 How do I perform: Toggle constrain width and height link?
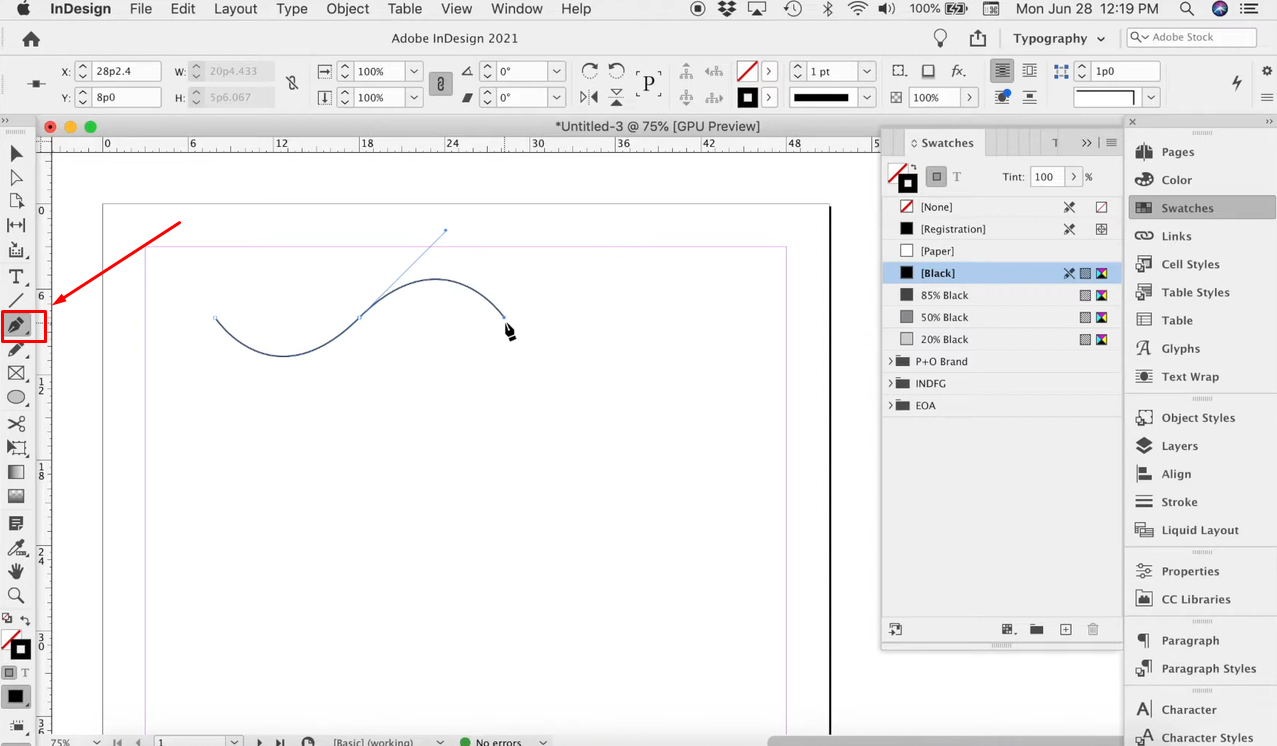[x=292, y=84]
